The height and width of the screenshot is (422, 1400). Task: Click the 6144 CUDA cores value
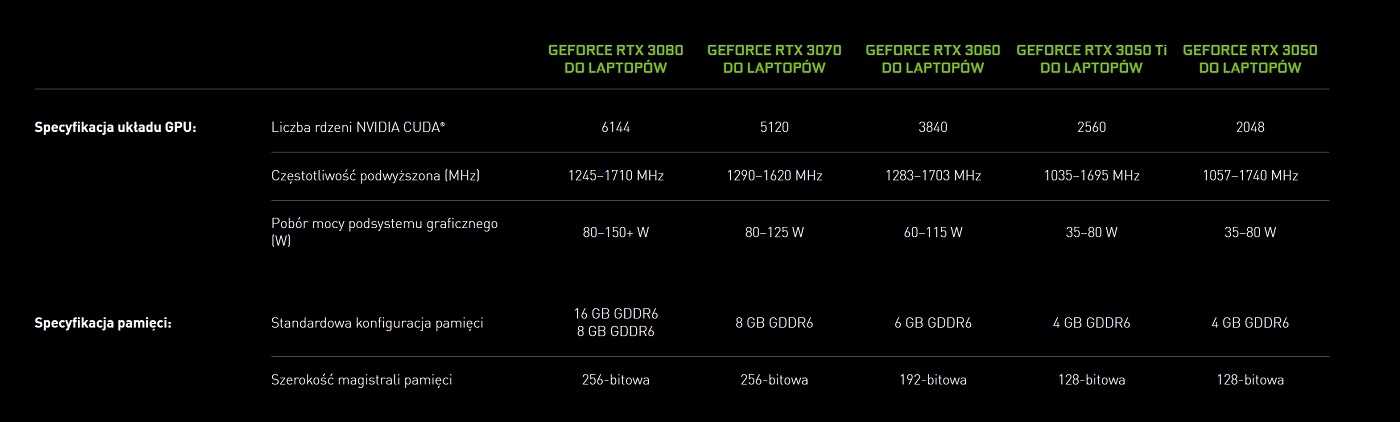pos(616,127)
